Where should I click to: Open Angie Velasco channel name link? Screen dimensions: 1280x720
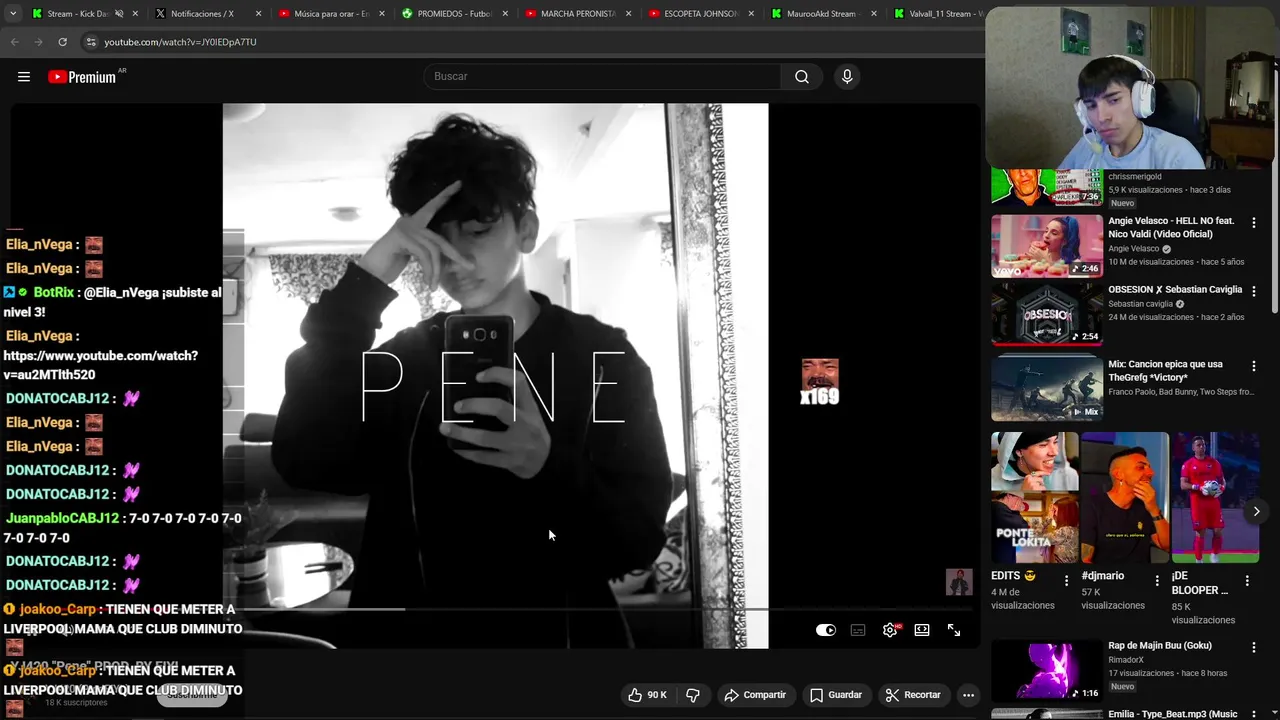(1133, 249)
